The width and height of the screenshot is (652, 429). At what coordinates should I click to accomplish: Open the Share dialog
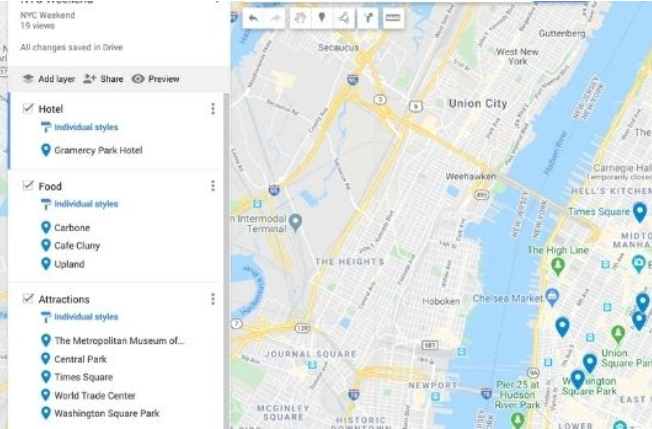point(103,79)
